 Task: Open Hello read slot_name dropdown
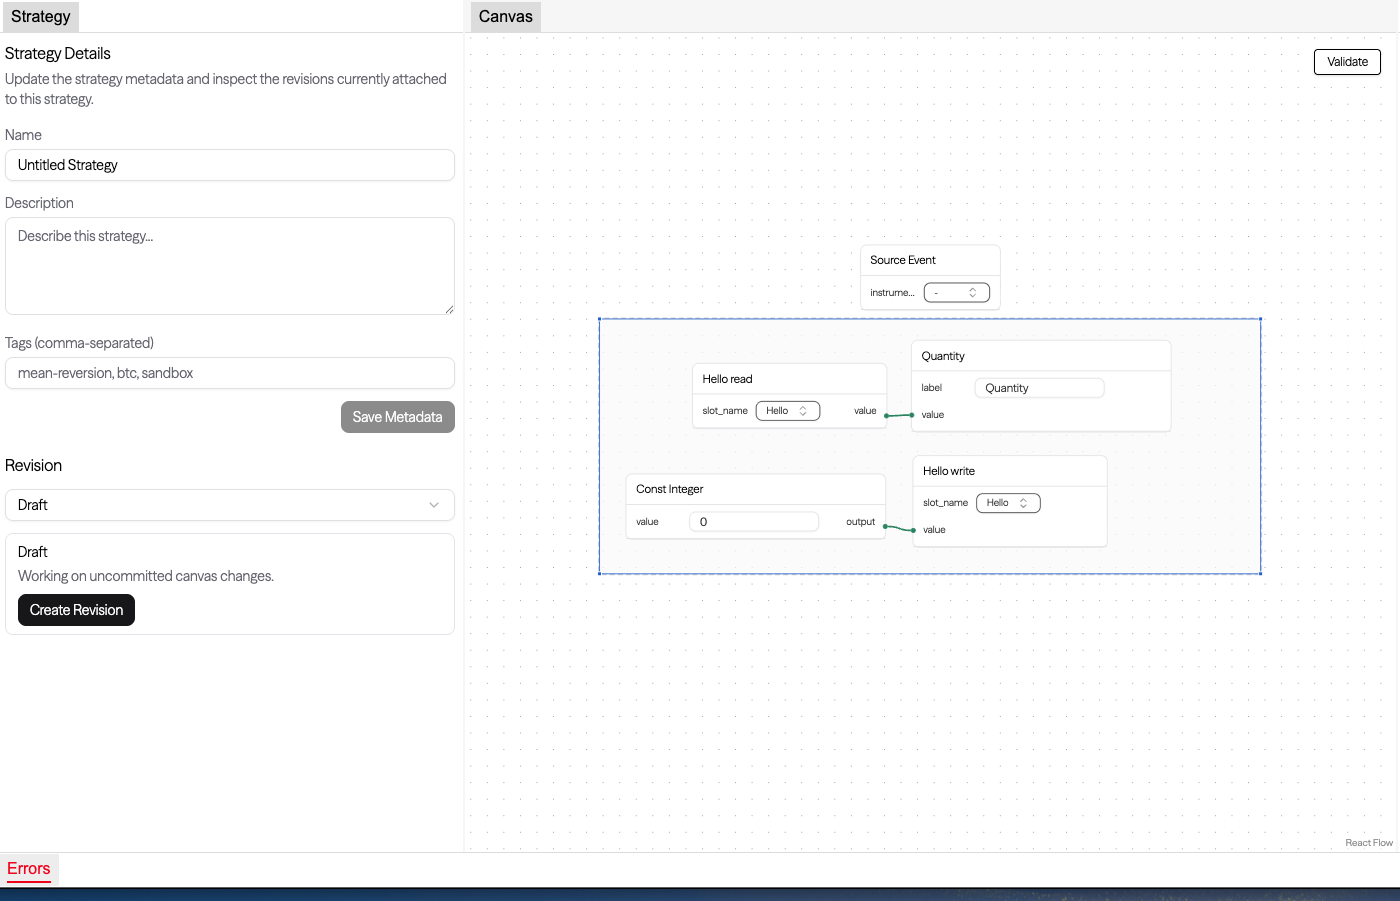point(788,411)
